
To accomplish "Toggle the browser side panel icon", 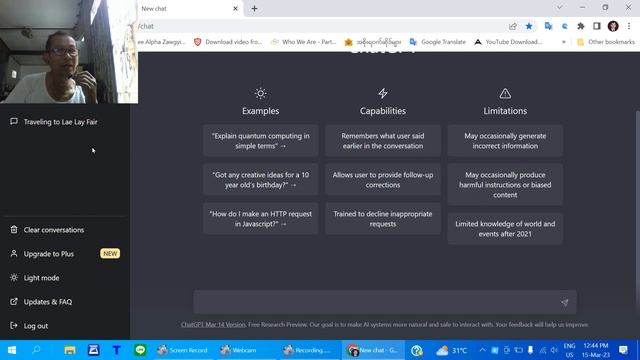I will 597,26.
